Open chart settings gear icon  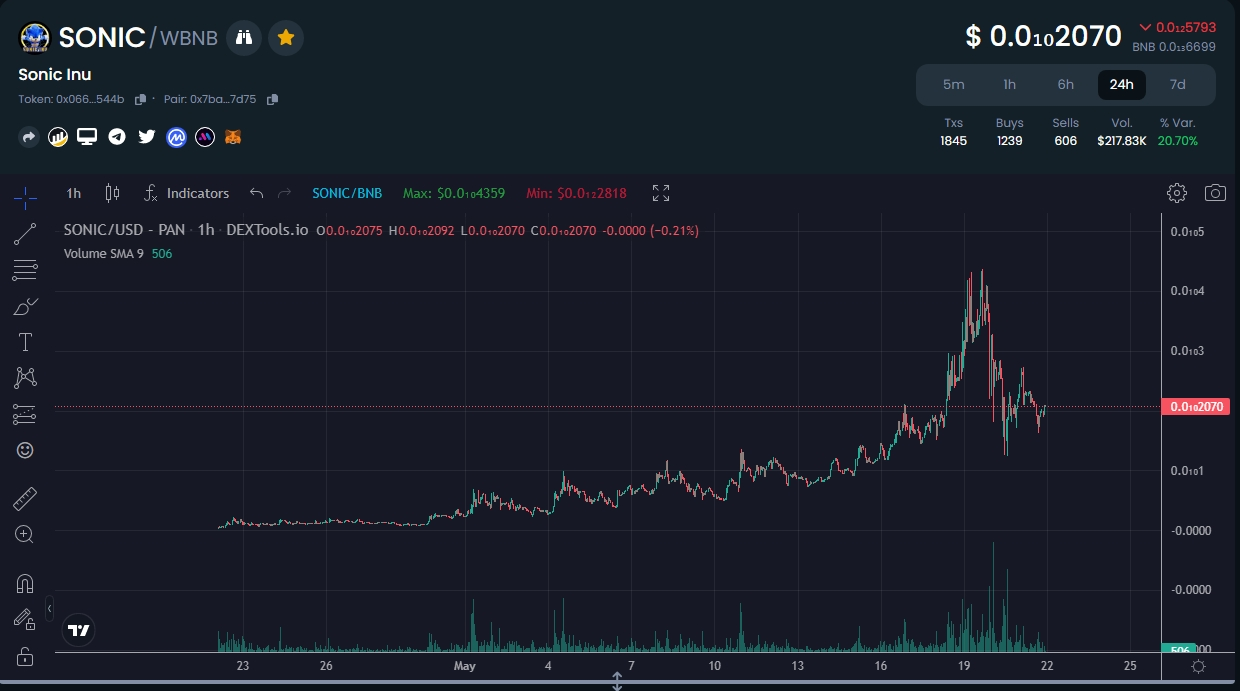[x=1177, y=193]
